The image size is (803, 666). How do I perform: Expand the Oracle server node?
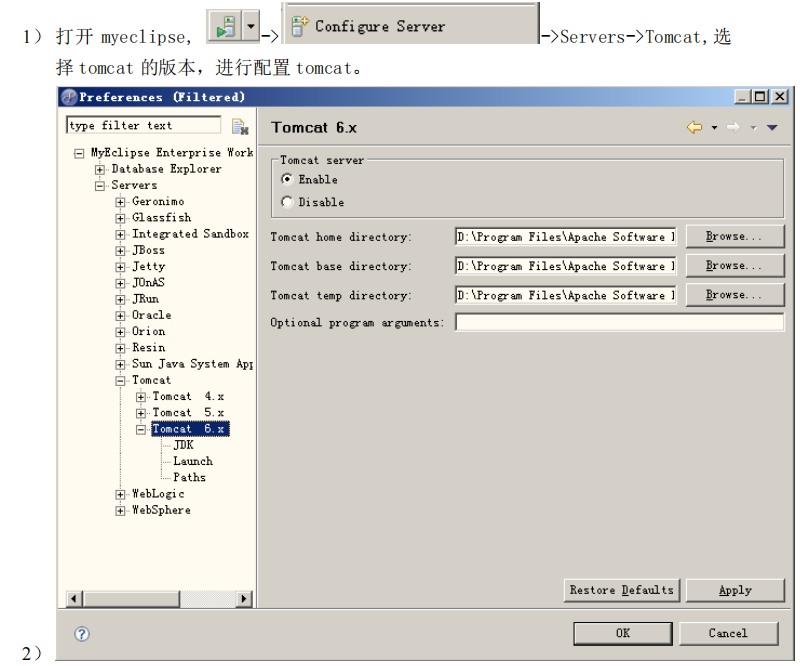120,316
